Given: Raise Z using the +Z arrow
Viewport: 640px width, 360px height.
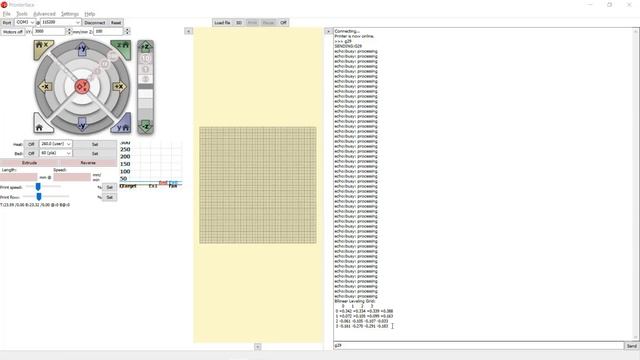Looking at the screenshot, I should (x=145, y=47).
